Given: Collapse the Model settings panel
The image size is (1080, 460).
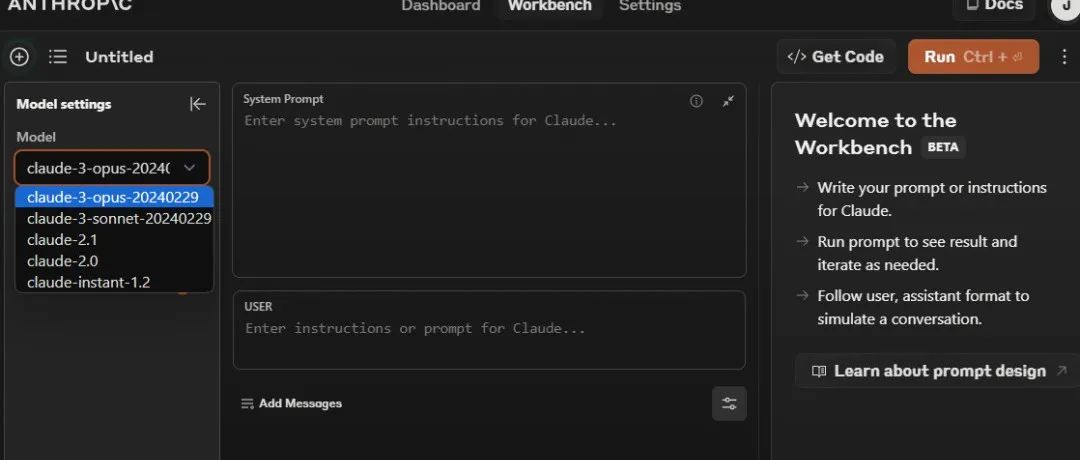Looking at the screenshot, I should coord(198,104).
